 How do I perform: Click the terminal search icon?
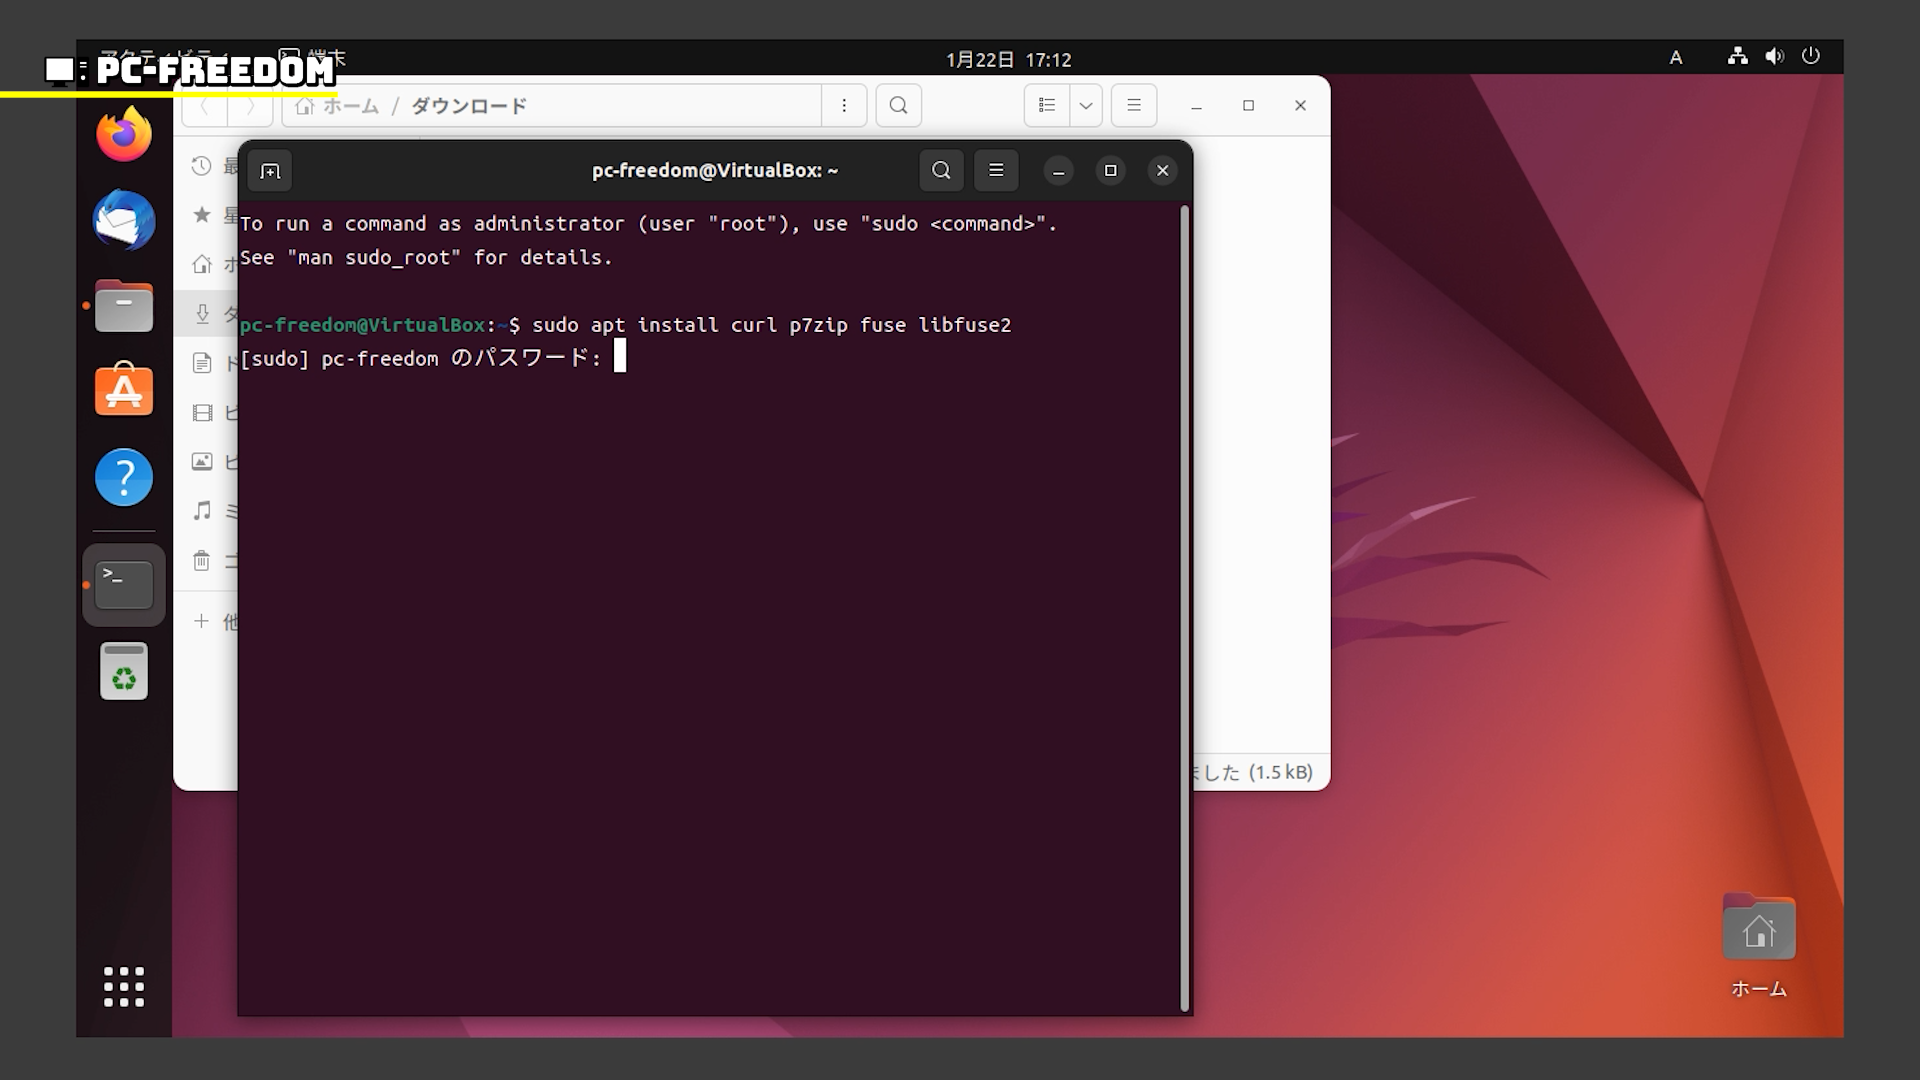tap(941, 171)
